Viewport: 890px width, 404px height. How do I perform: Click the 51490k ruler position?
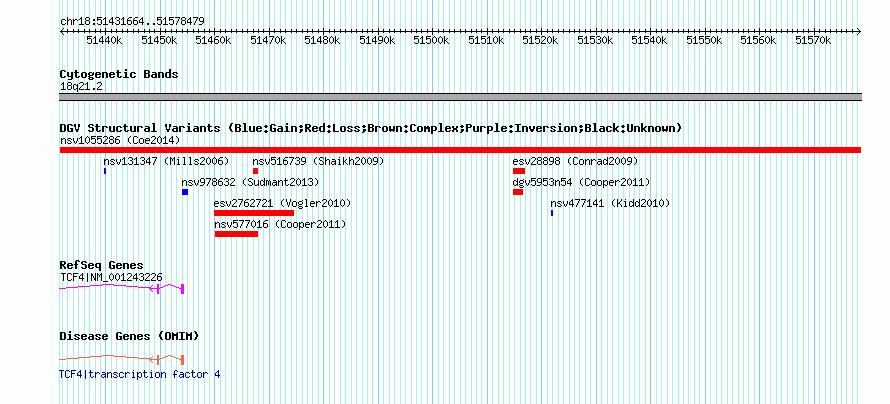[377, 40]
